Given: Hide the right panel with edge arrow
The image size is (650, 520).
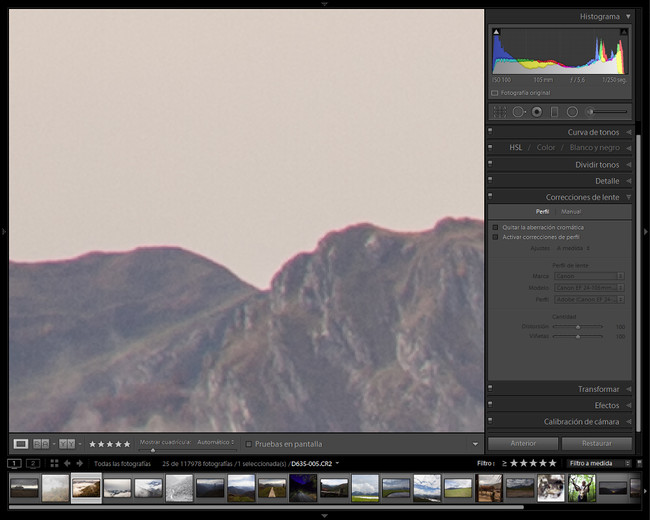Looking at the screenshot, I should point(646,231).
